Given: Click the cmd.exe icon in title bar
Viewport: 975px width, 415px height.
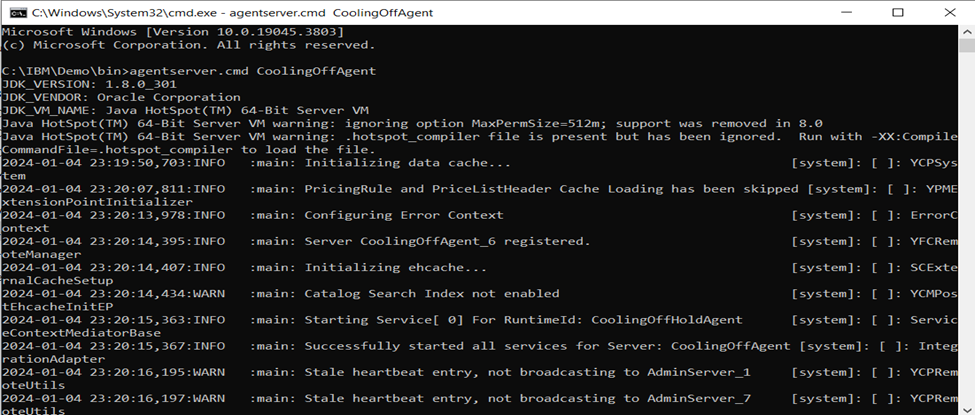Looking at the screenshot, I should [x=14, y=12].
